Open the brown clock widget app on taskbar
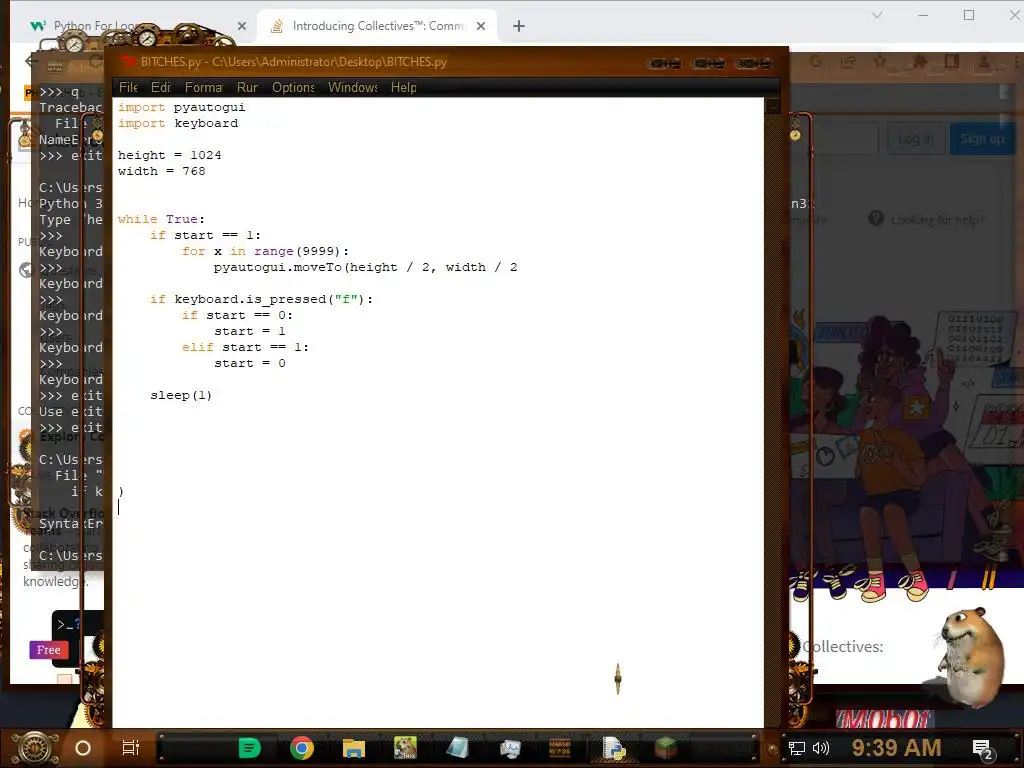Viewport: 1024px width, 768px height. [560, 748]
